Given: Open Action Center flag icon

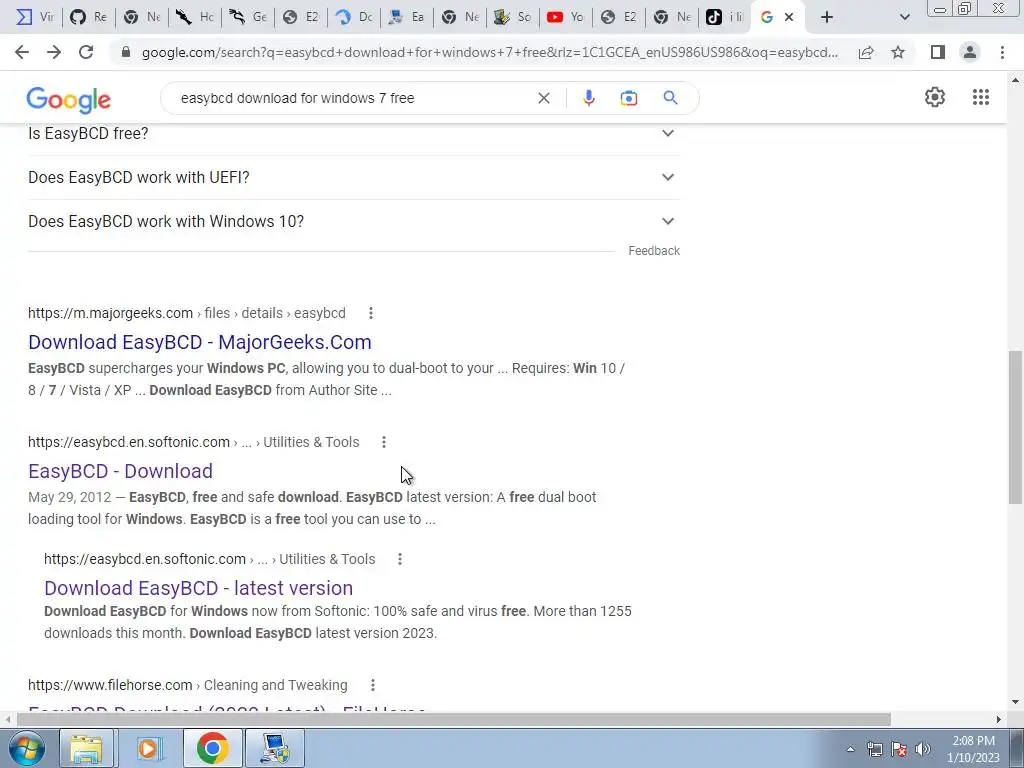Looking at the screenshot, I should 899,749.
